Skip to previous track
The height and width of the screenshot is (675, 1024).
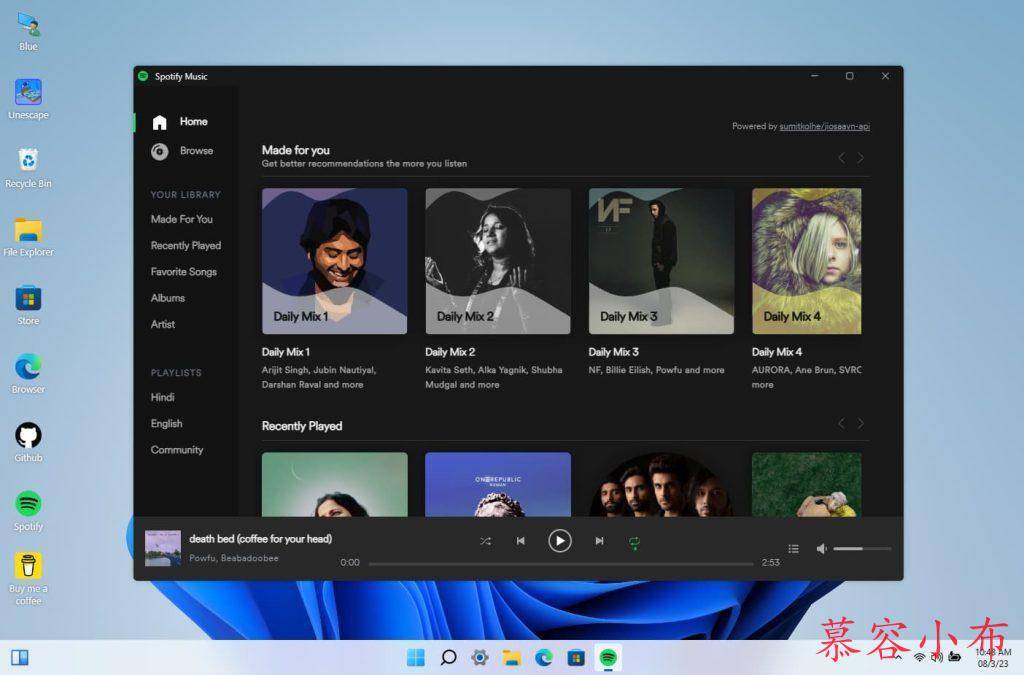pos(520,541)
